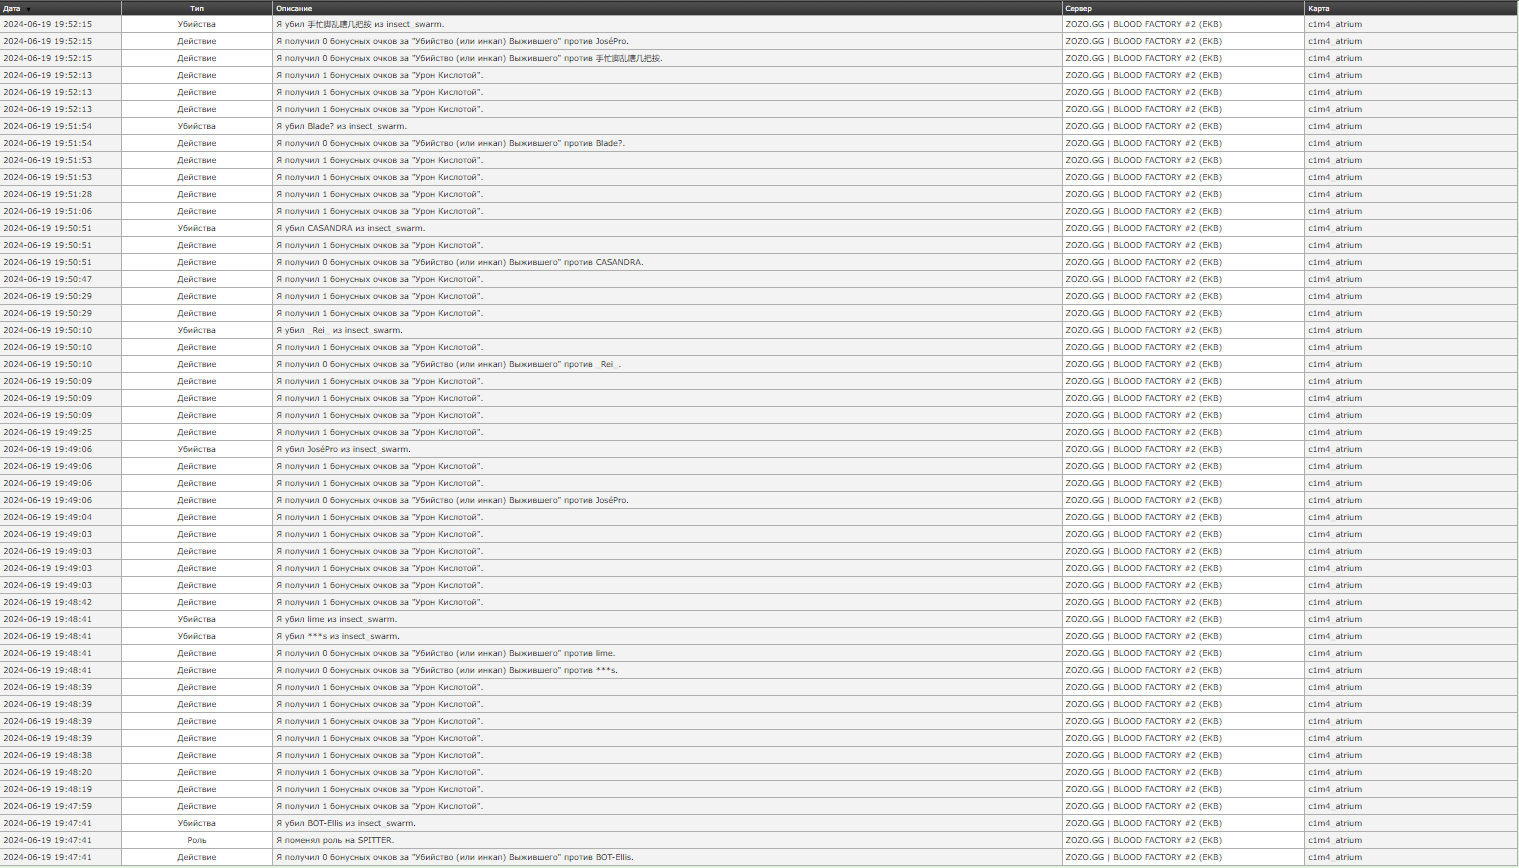1519x868 pixels.
Task: Select the 'Я убил BOT-Ellis' kill entry
Action: click(345, 823)
